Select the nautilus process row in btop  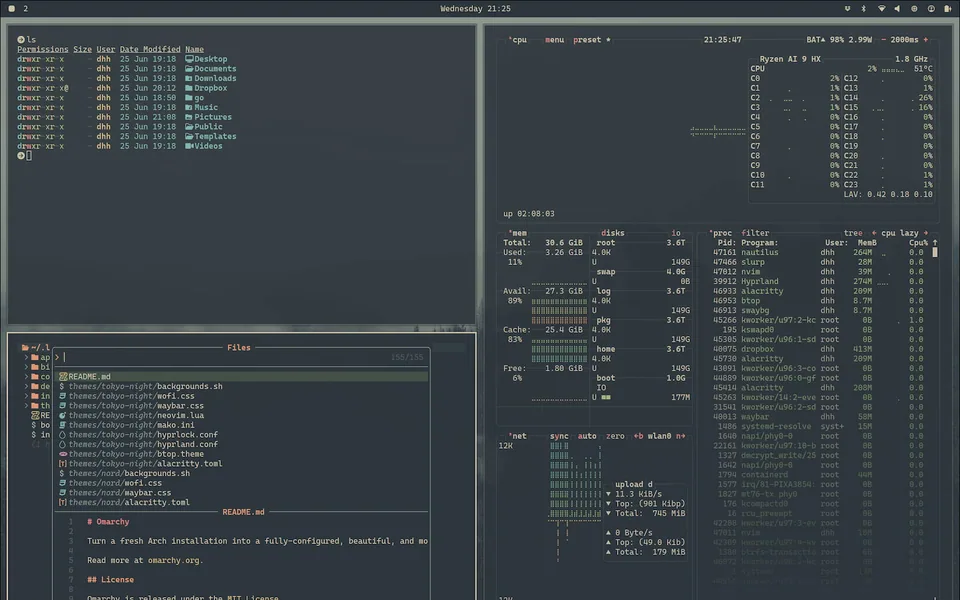point(818,252)
